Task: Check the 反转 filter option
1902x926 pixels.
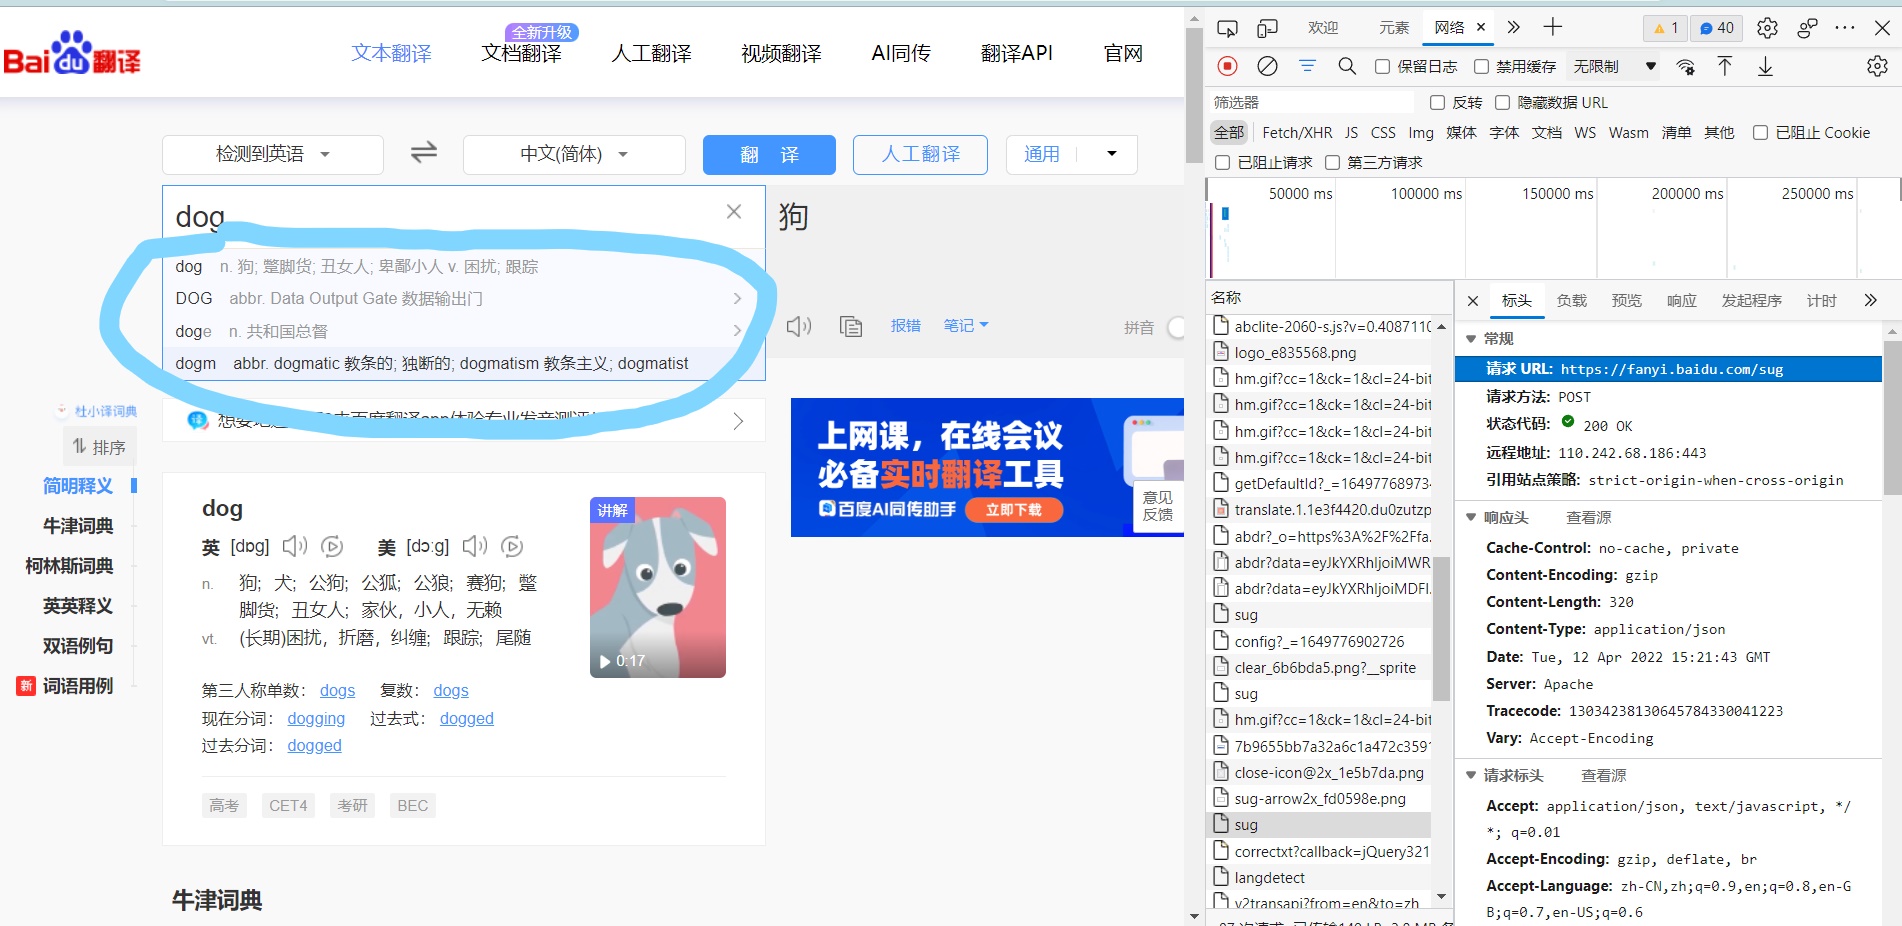Action: [1437, 102]
